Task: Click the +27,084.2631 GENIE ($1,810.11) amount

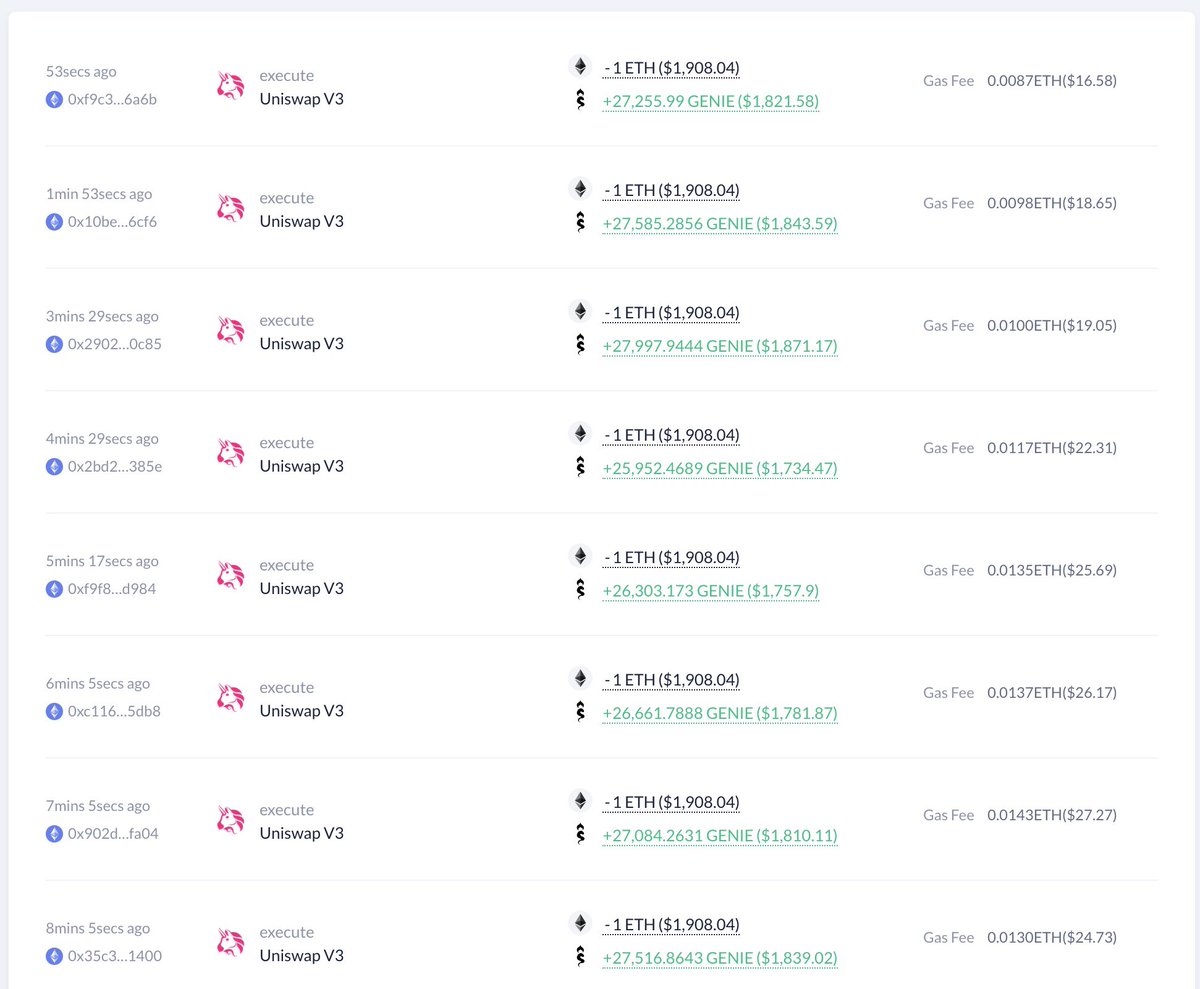Action: click(719, 836)
